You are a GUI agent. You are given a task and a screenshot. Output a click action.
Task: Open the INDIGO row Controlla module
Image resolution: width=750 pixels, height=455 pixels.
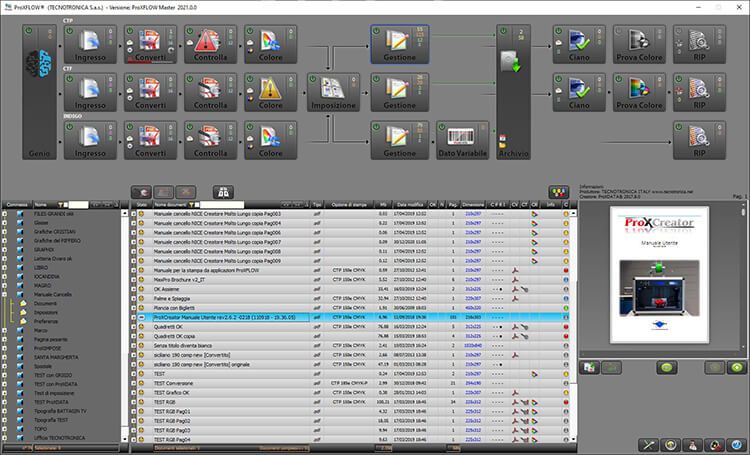(210, 140)
